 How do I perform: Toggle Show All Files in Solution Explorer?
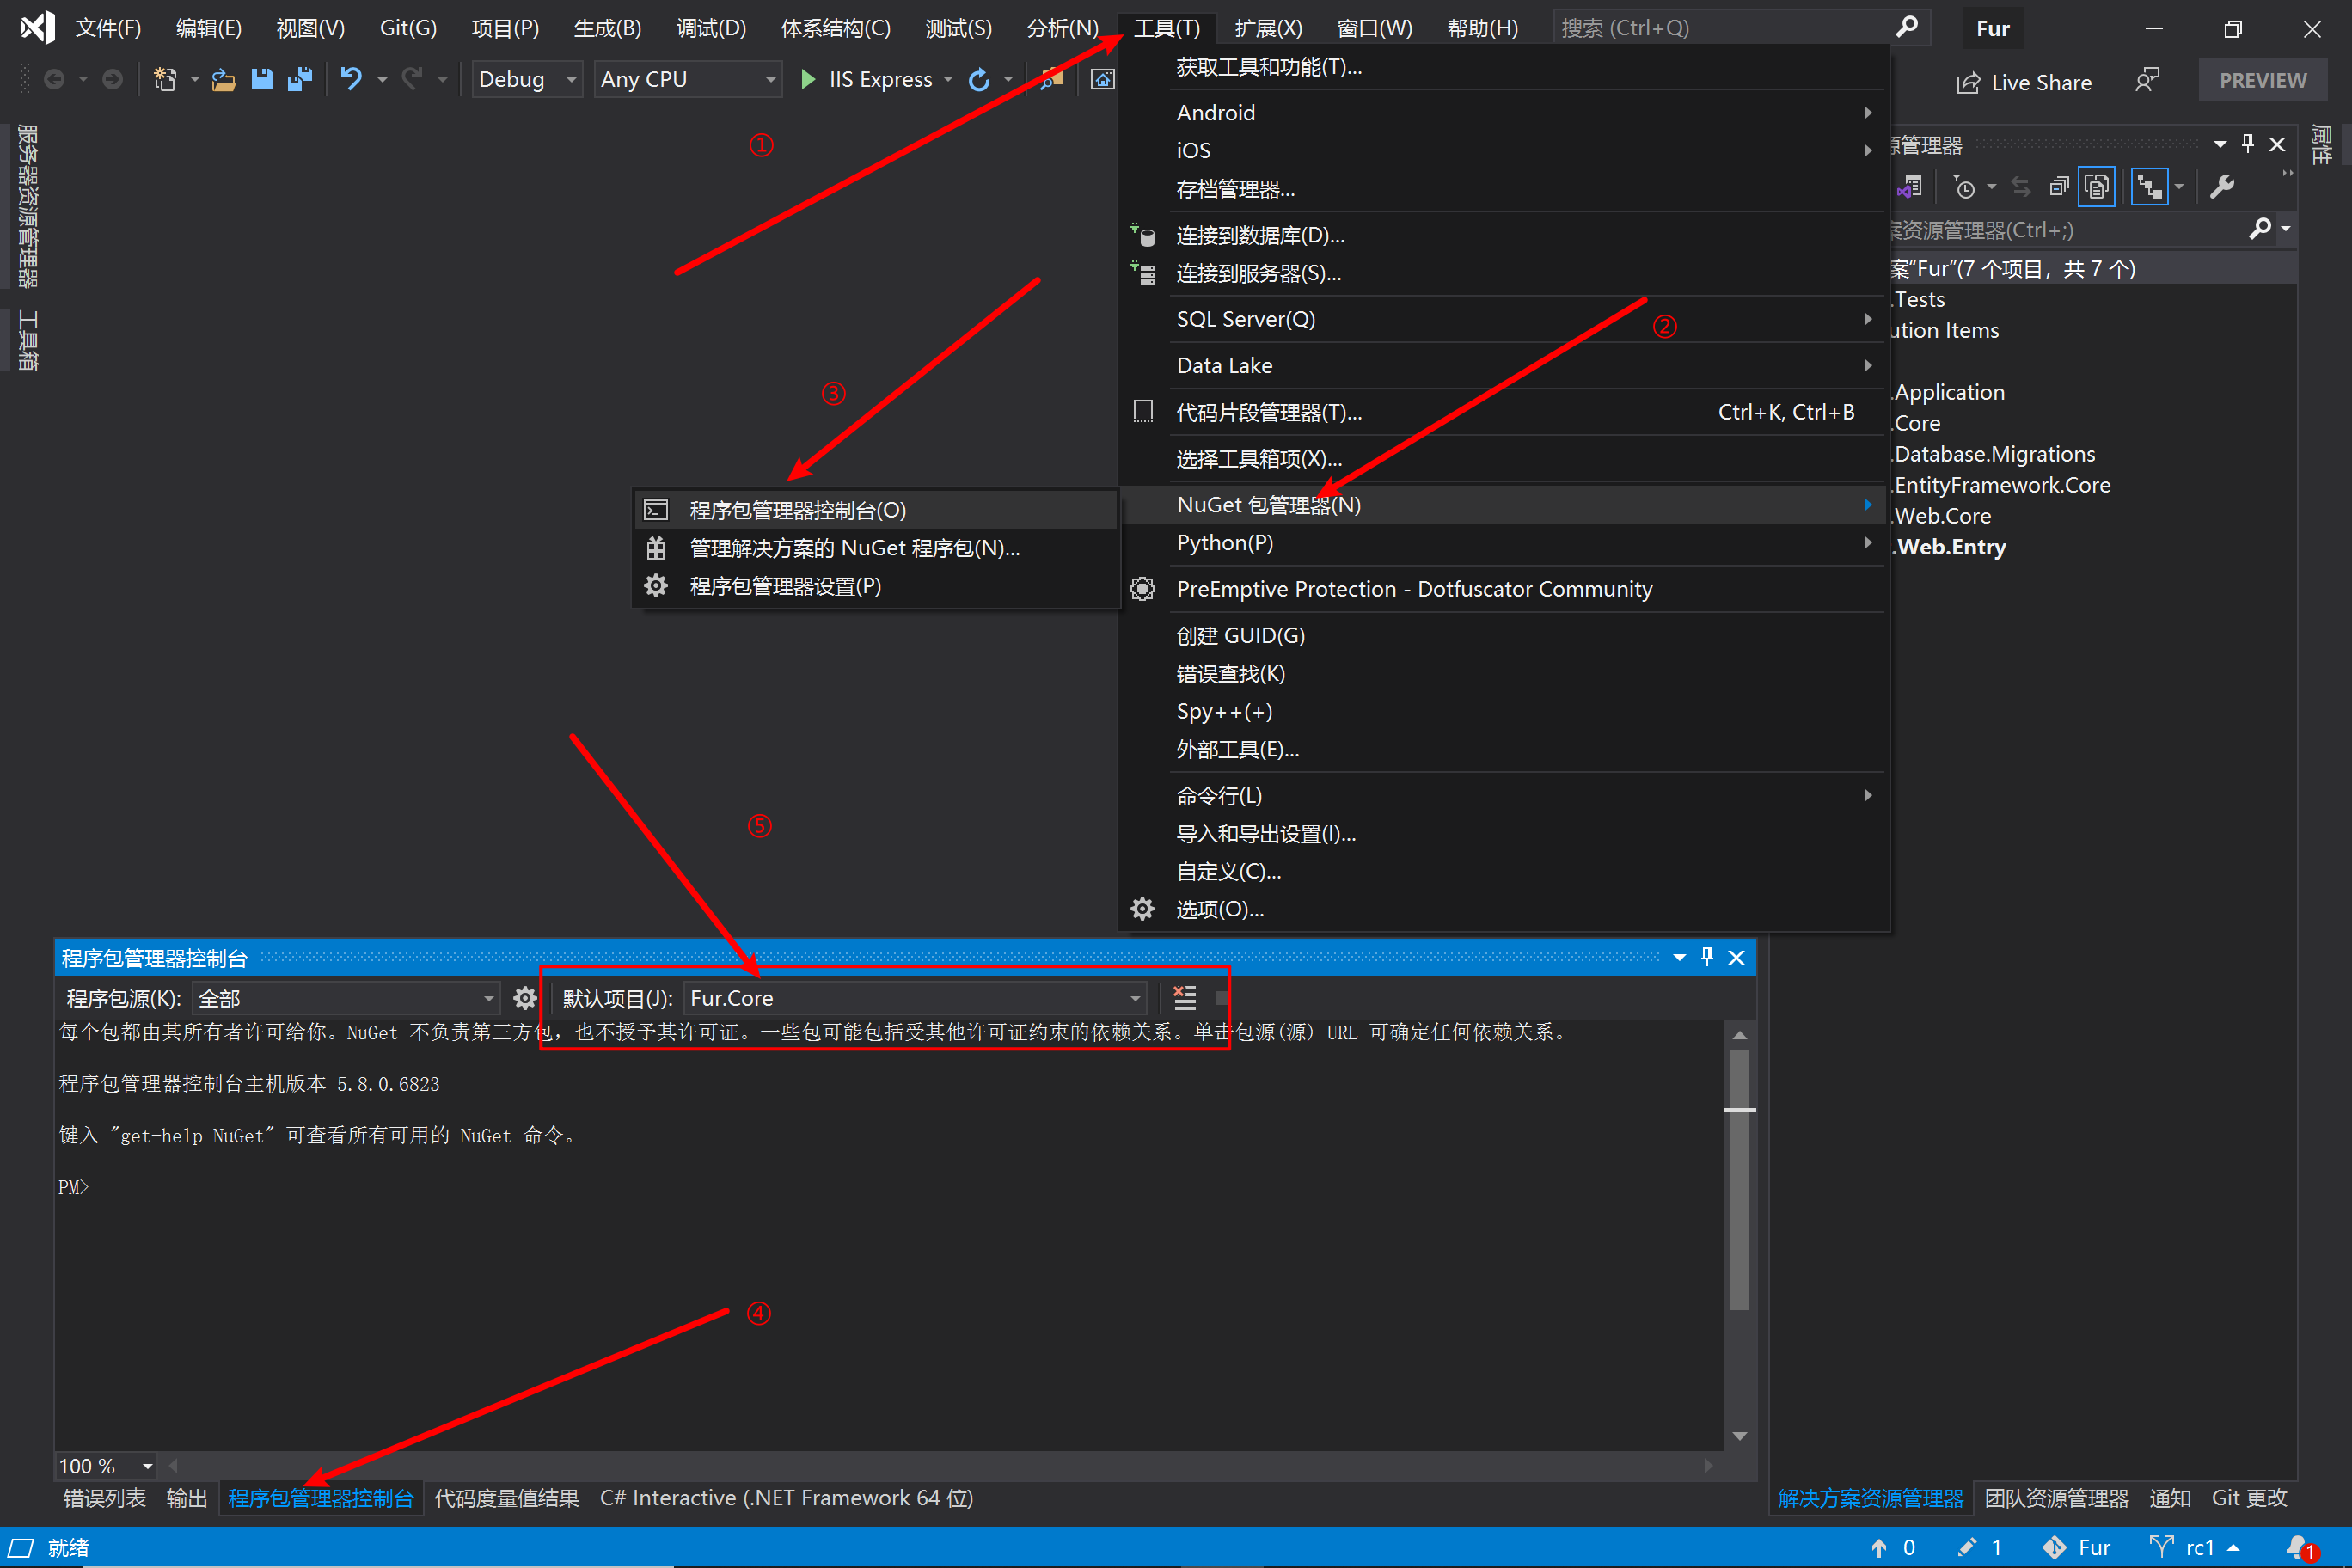coord(2096,187)
